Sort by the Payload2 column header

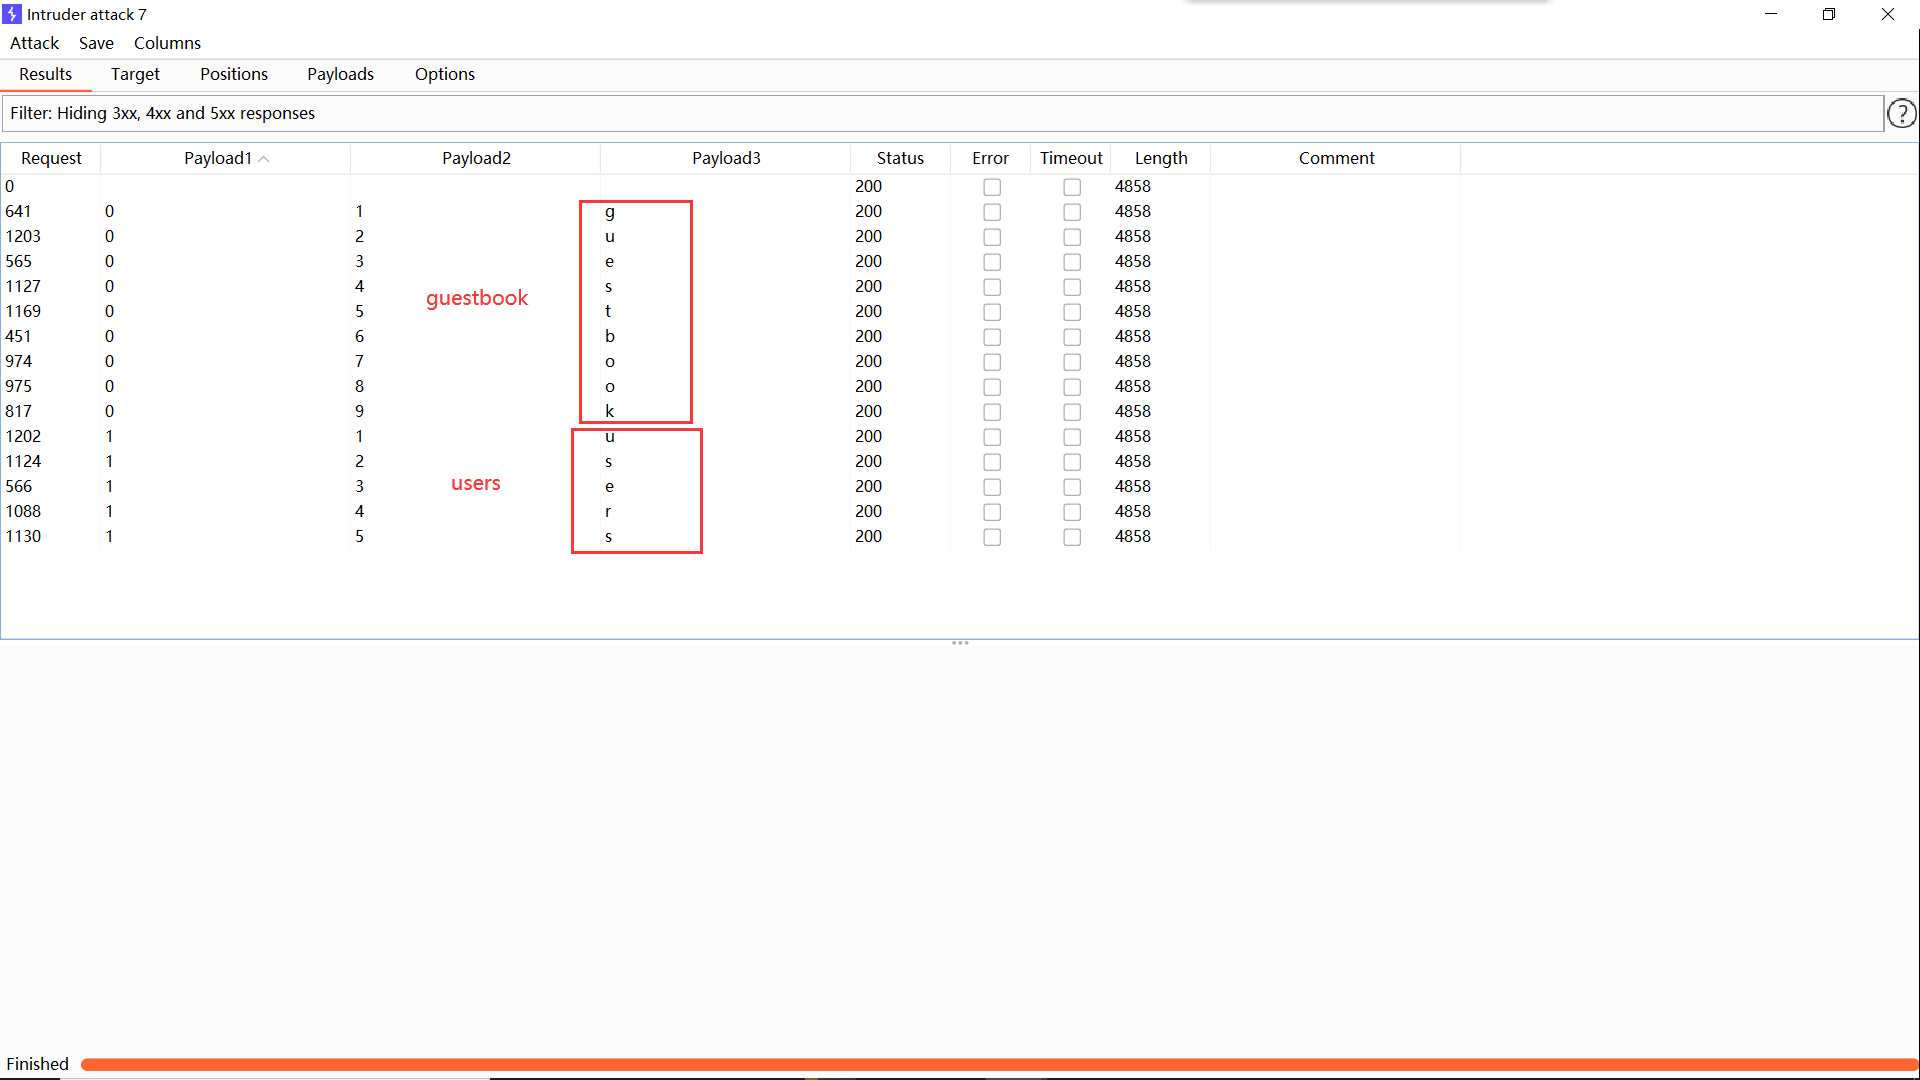pyautogui.click(x=476, y=158)
